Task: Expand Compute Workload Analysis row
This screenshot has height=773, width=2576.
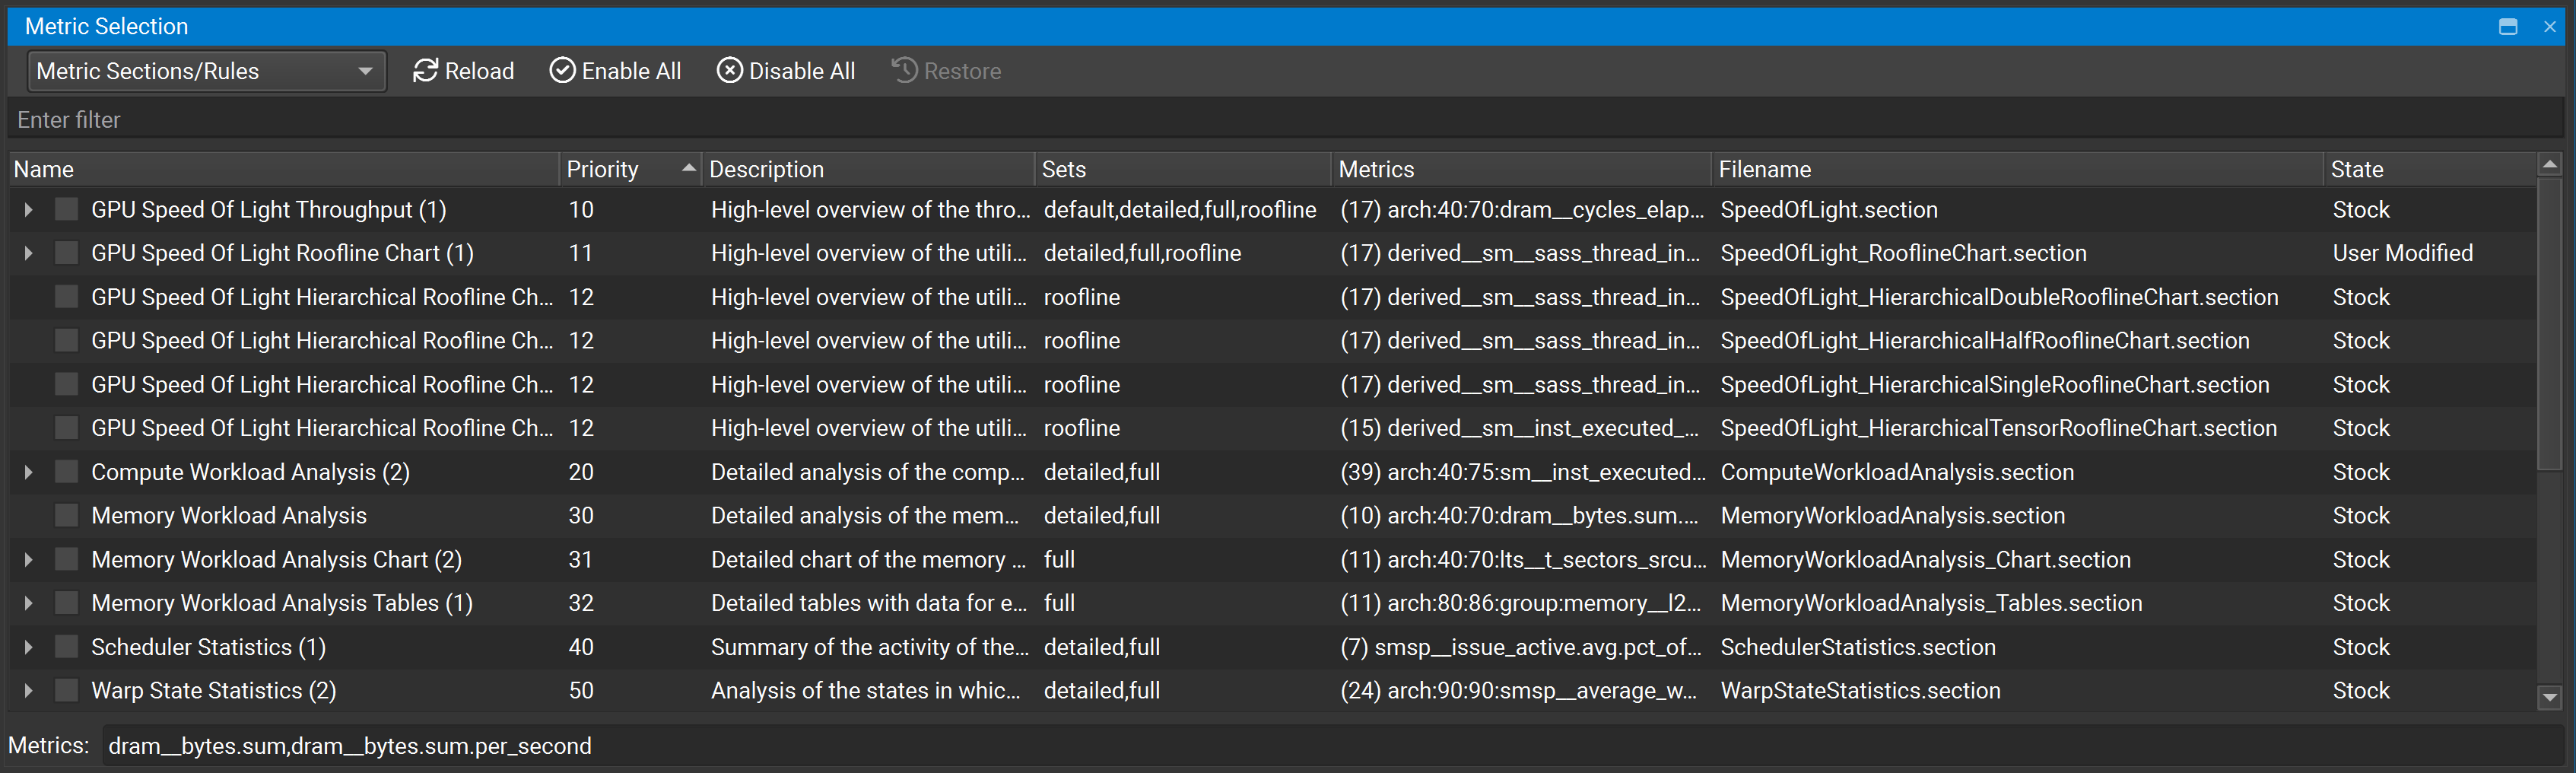Action: point(28,472)
